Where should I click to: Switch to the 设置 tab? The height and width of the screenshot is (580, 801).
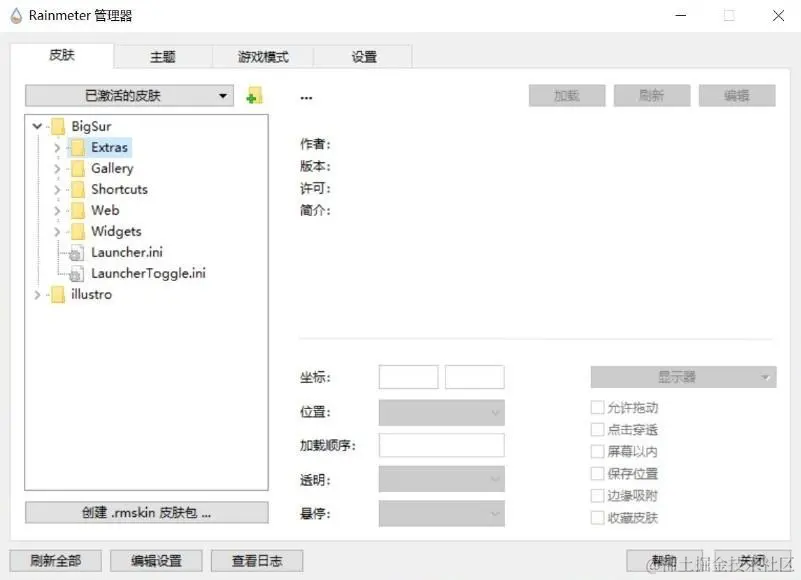tap(363, 57)
